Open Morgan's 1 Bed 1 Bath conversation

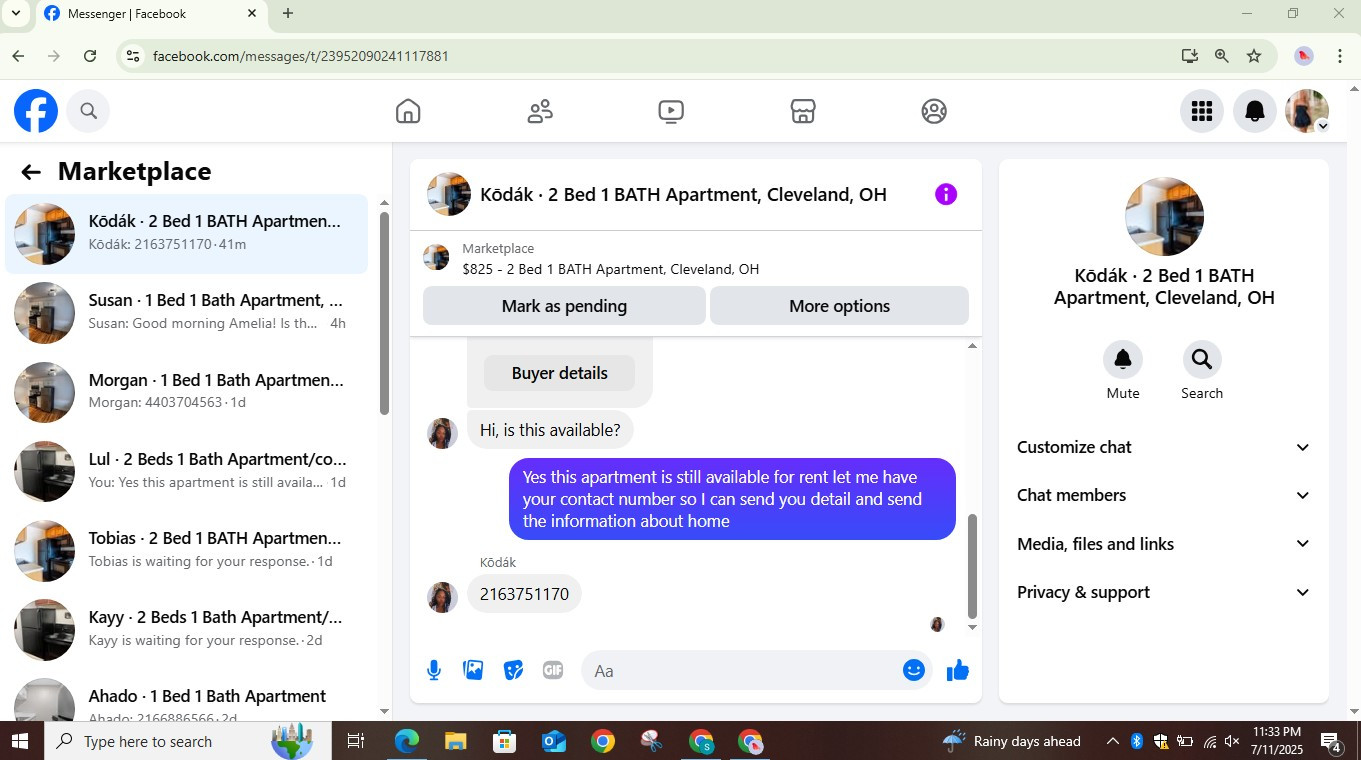click(187, 391)
